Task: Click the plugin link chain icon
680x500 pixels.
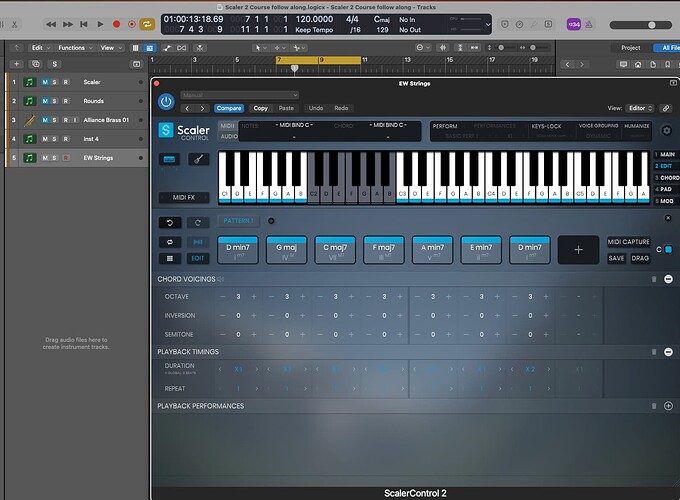Action: (666, 108)
